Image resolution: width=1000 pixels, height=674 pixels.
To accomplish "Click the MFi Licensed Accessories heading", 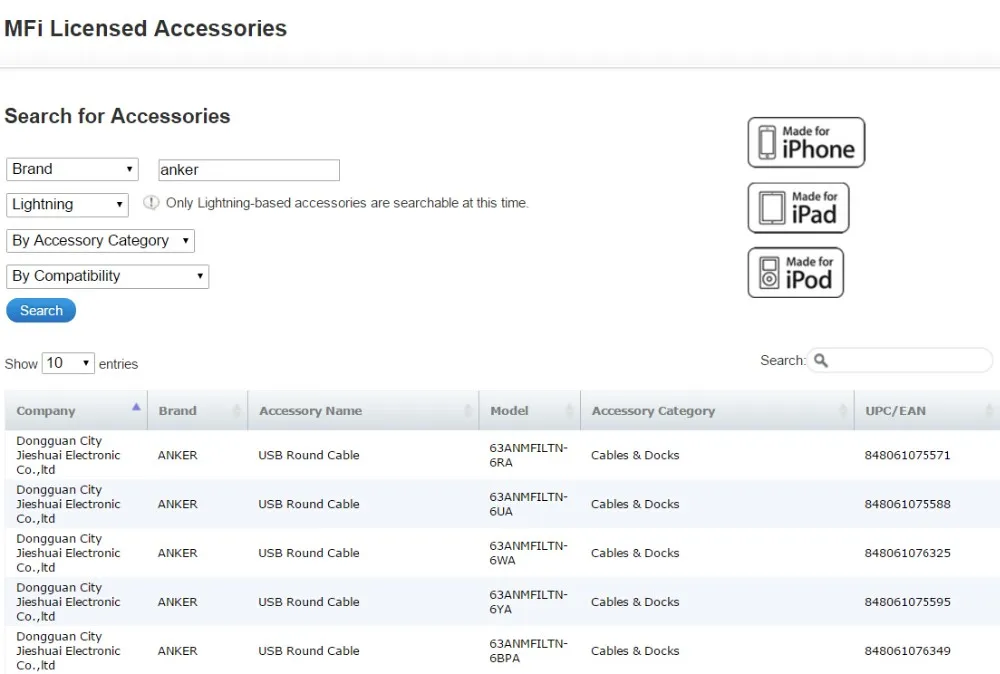I will point(145,29).
